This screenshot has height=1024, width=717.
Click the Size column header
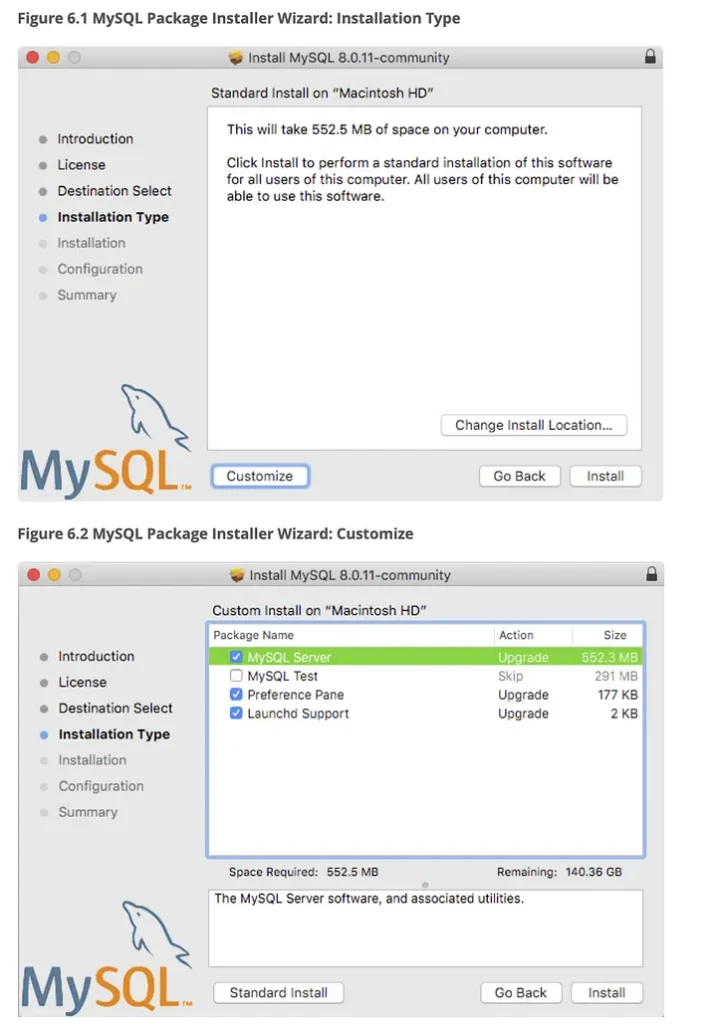tap(614, 635)
